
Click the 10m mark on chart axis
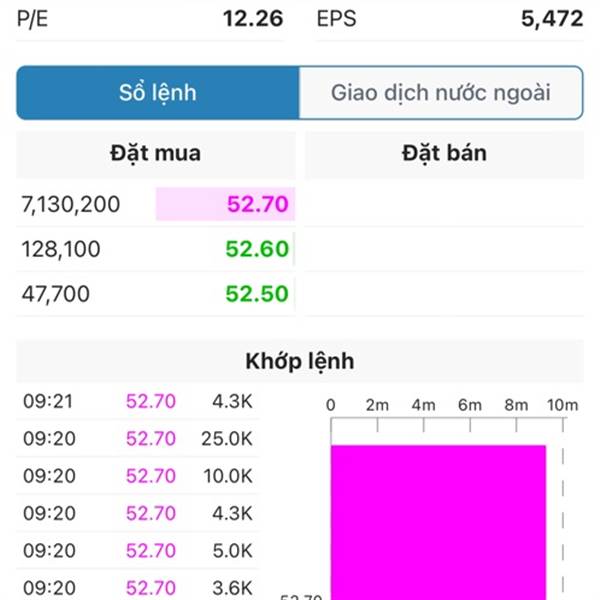(x=562, y=405)
